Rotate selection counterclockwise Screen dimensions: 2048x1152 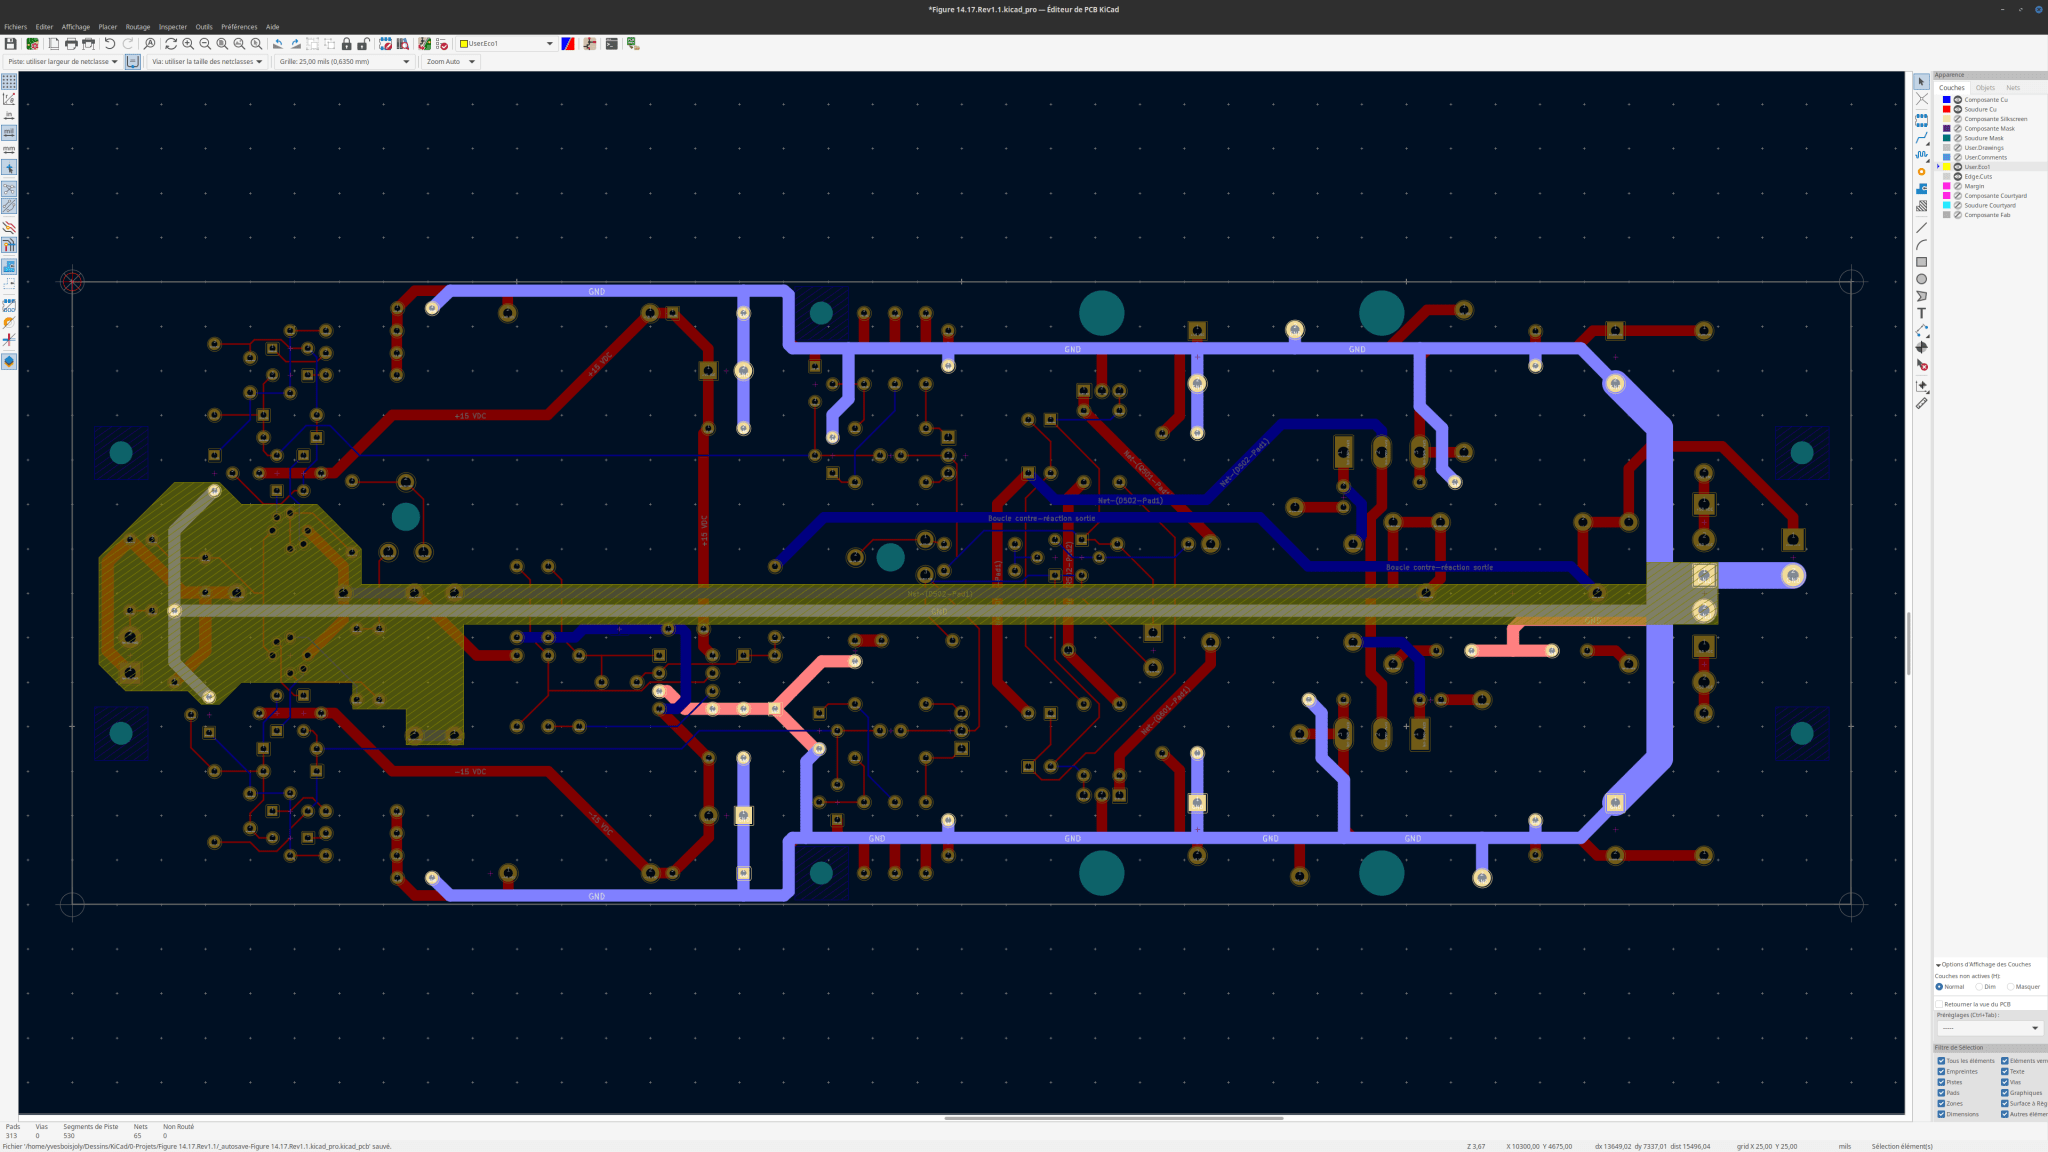278,44
